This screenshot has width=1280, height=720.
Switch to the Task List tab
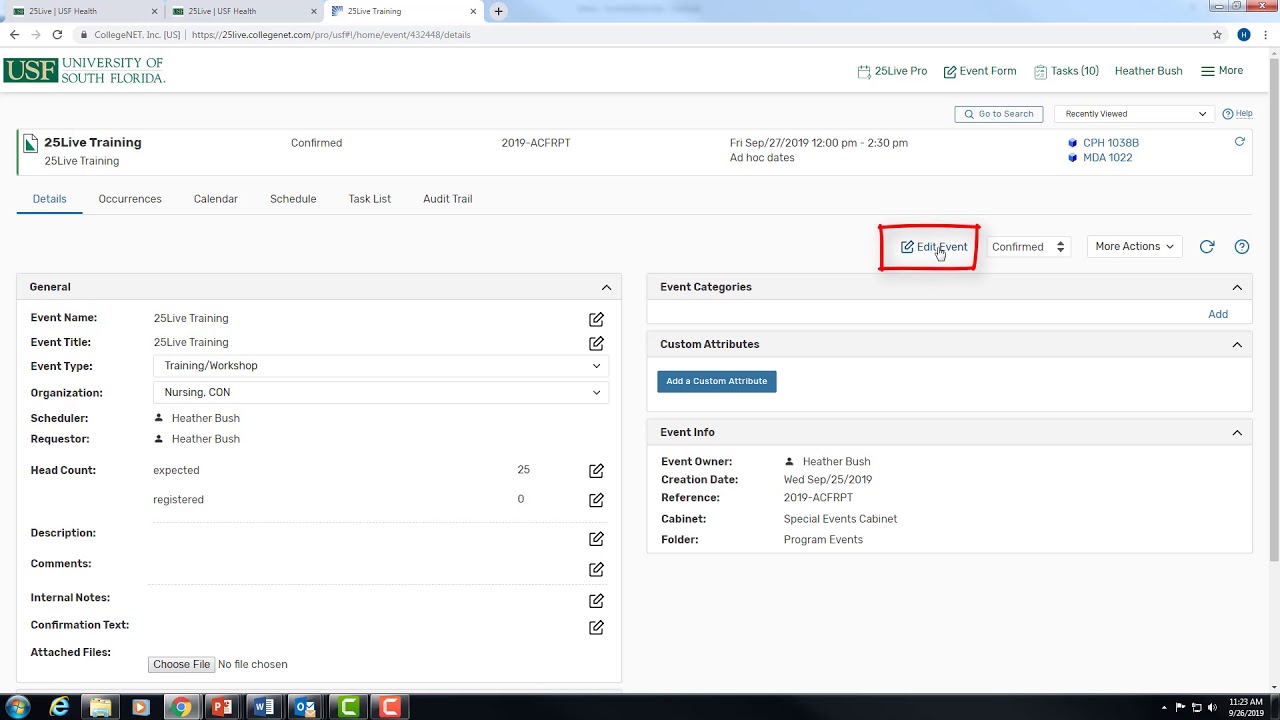[370, 199]
